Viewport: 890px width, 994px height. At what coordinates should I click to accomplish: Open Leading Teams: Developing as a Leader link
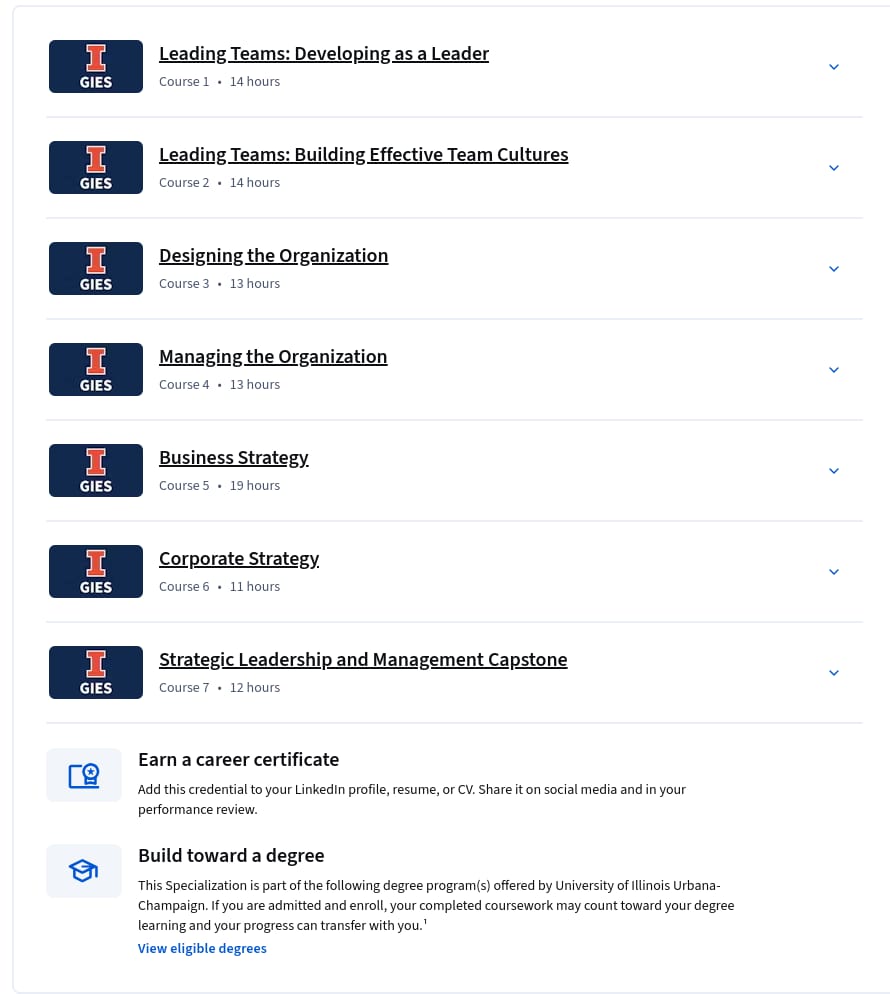324,54
